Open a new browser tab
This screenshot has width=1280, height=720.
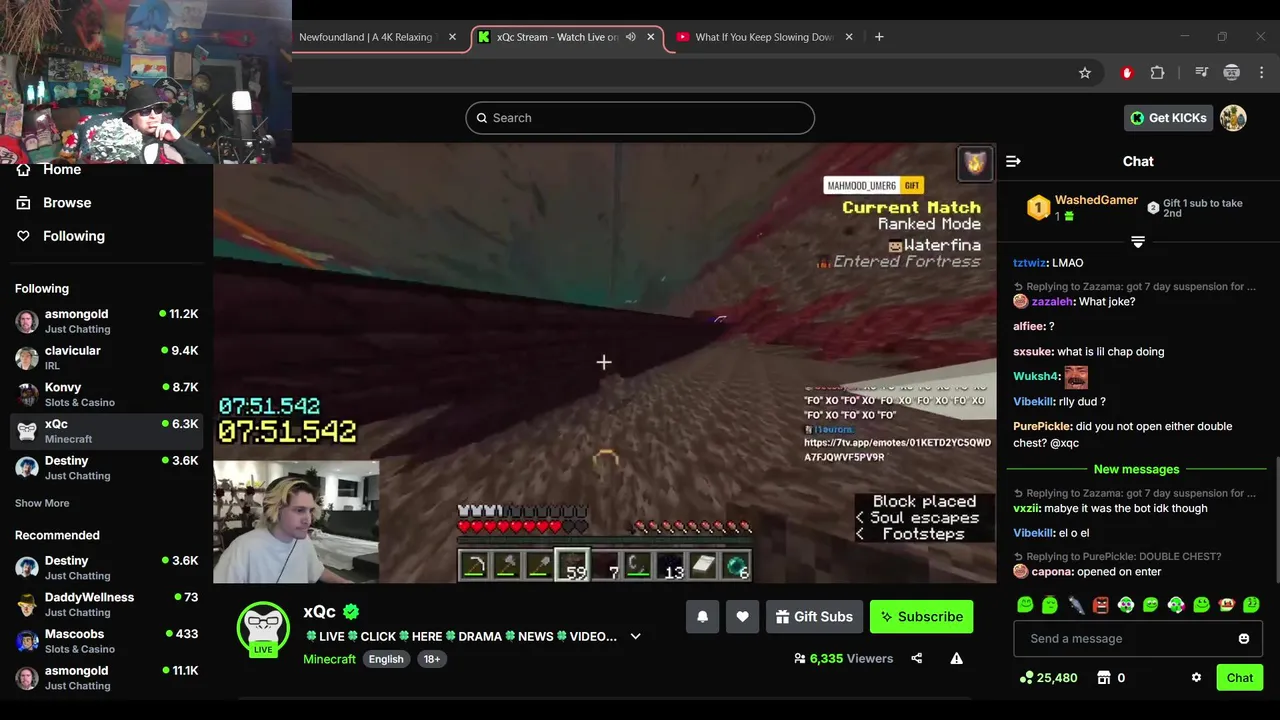(x=879, y=37)
